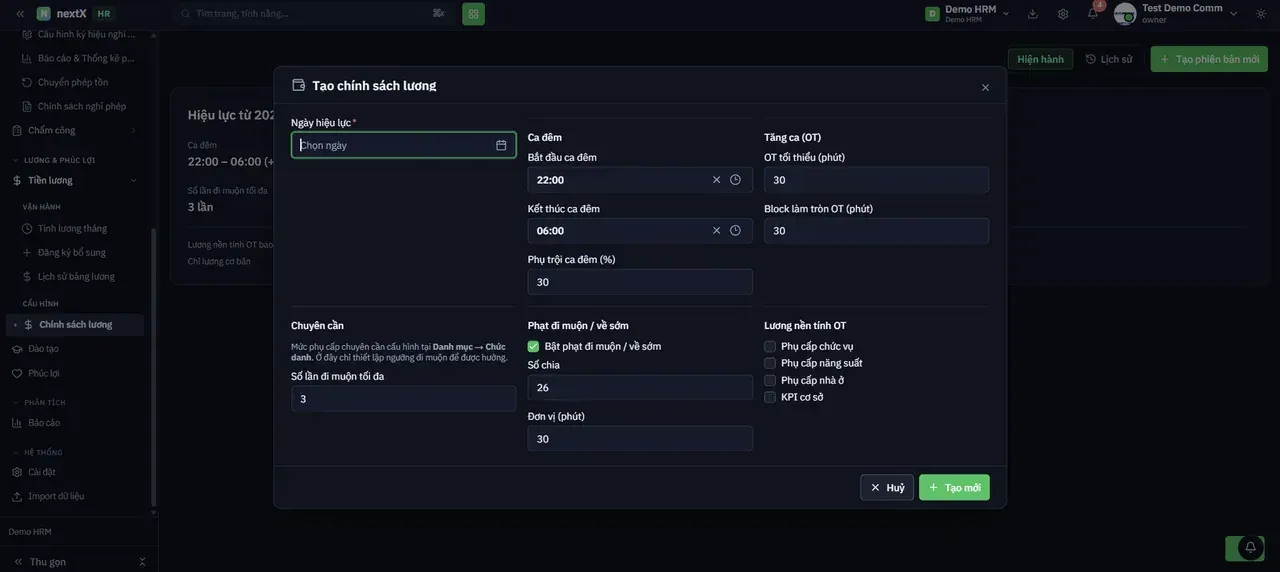Enable KPI cơ sở checkbox
The height and width of the screenshot is (572, 1280).
coord(770,398)
